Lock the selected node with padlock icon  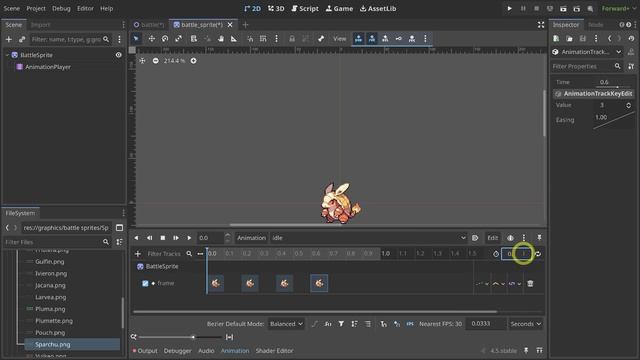point(292,39)
